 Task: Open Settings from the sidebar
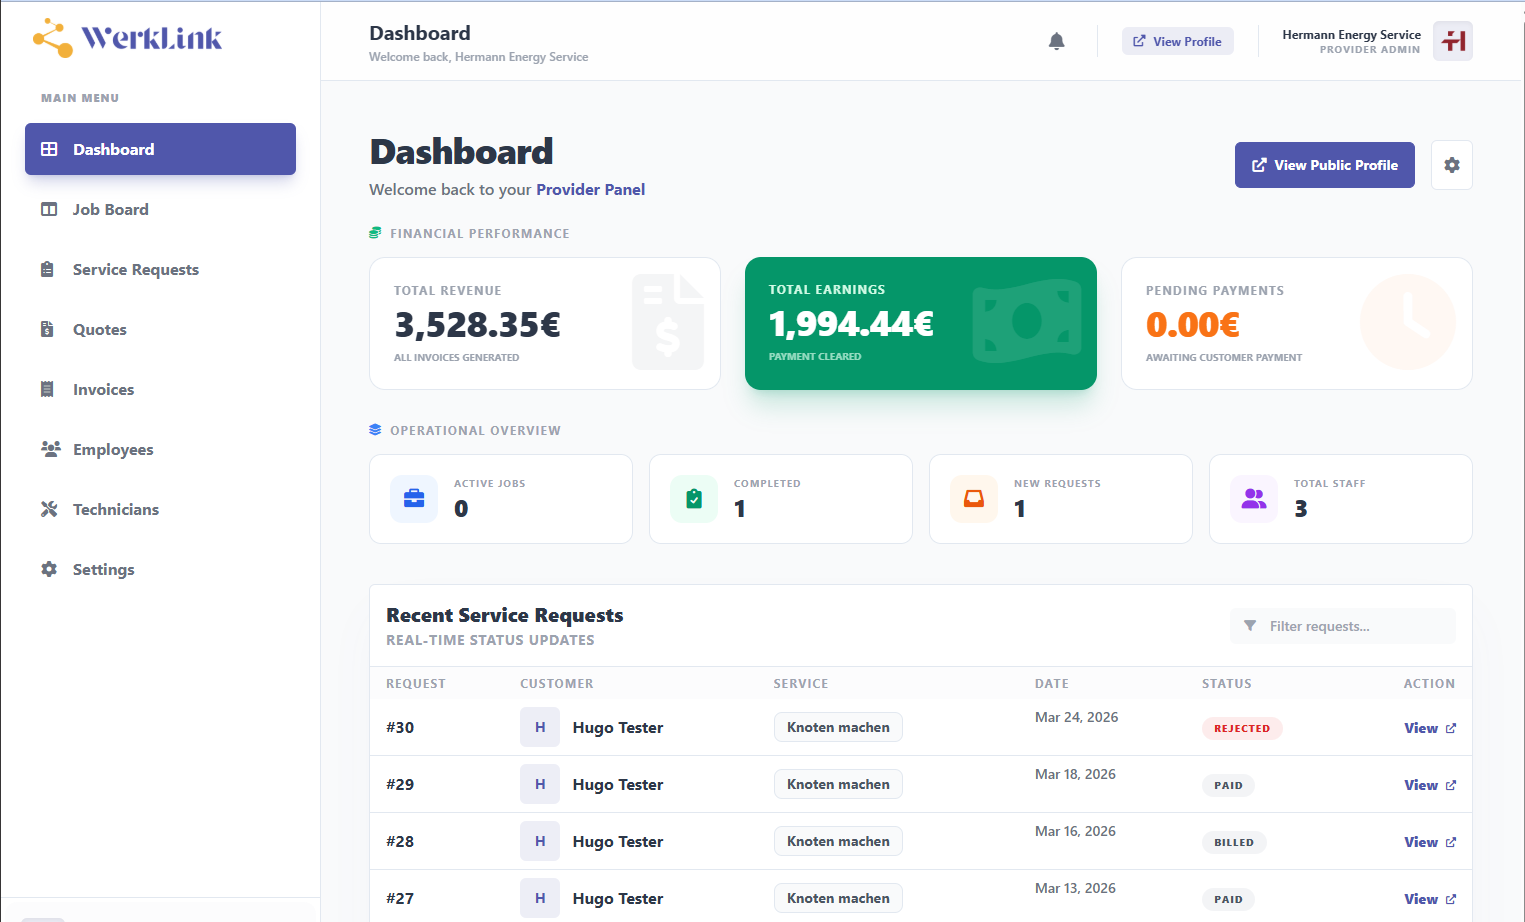pos(103,569)
